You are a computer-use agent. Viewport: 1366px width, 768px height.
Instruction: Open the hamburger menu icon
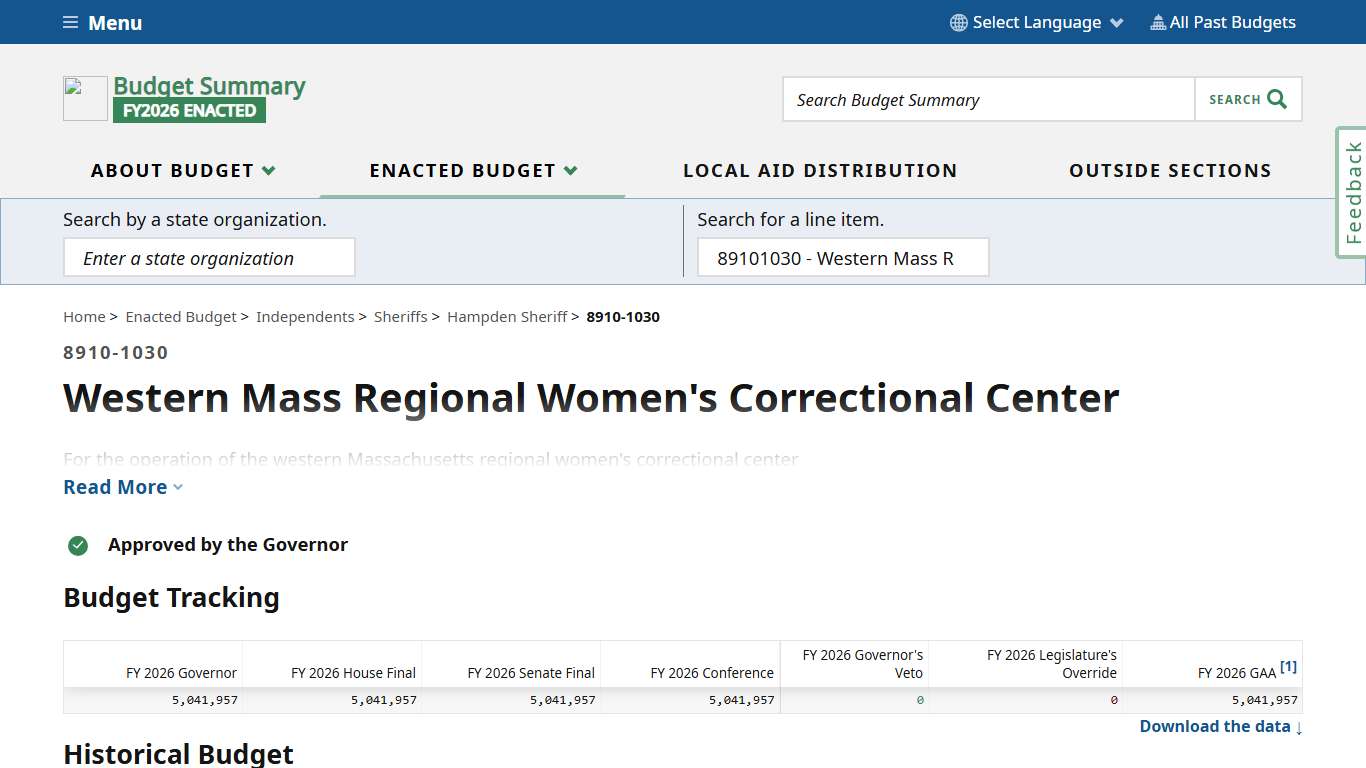69,22
